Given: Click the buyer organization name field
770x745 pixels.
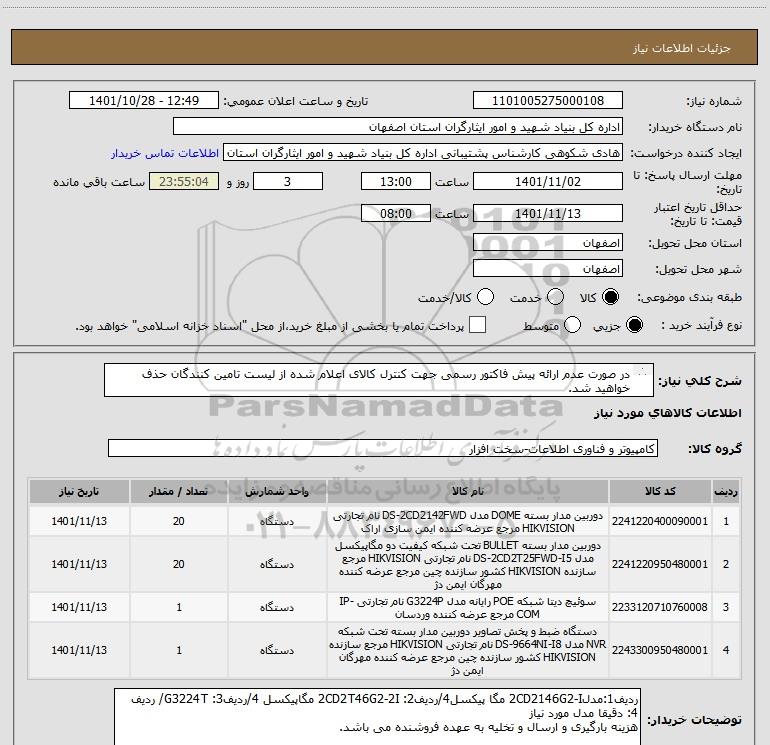Looking at the screenshot, I should click(398, 127).
